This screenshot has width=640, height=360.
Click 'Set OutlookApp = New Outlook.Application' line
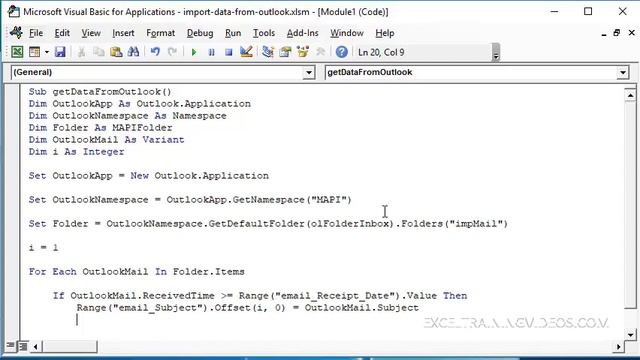point(149,176)
